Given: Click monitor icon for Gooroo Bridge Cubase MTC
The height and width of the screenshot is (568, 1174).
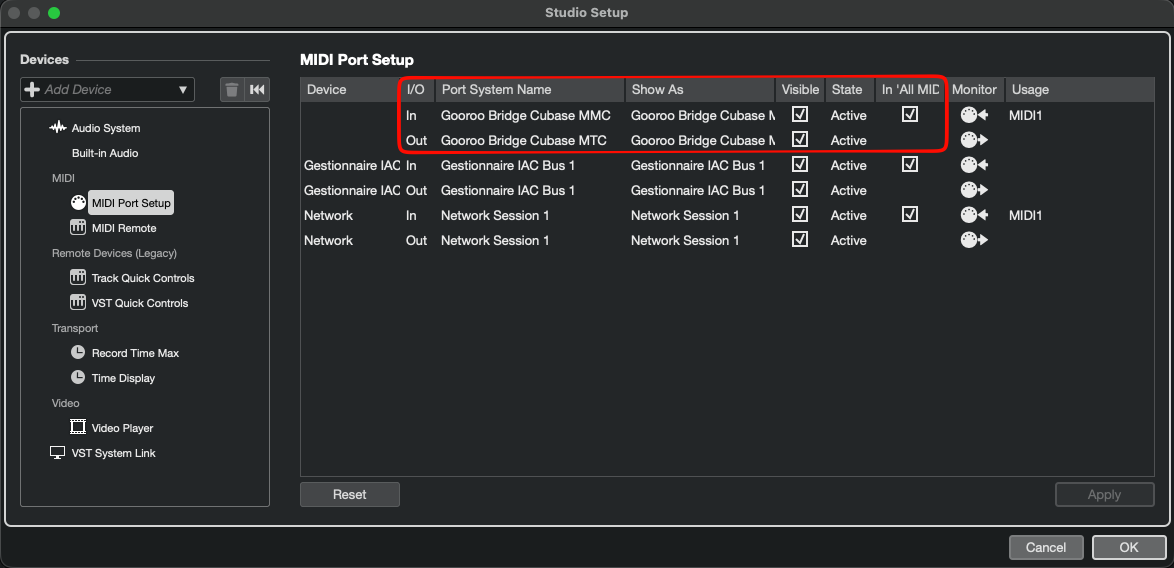Looking at the screenshot, I should 974,140.
